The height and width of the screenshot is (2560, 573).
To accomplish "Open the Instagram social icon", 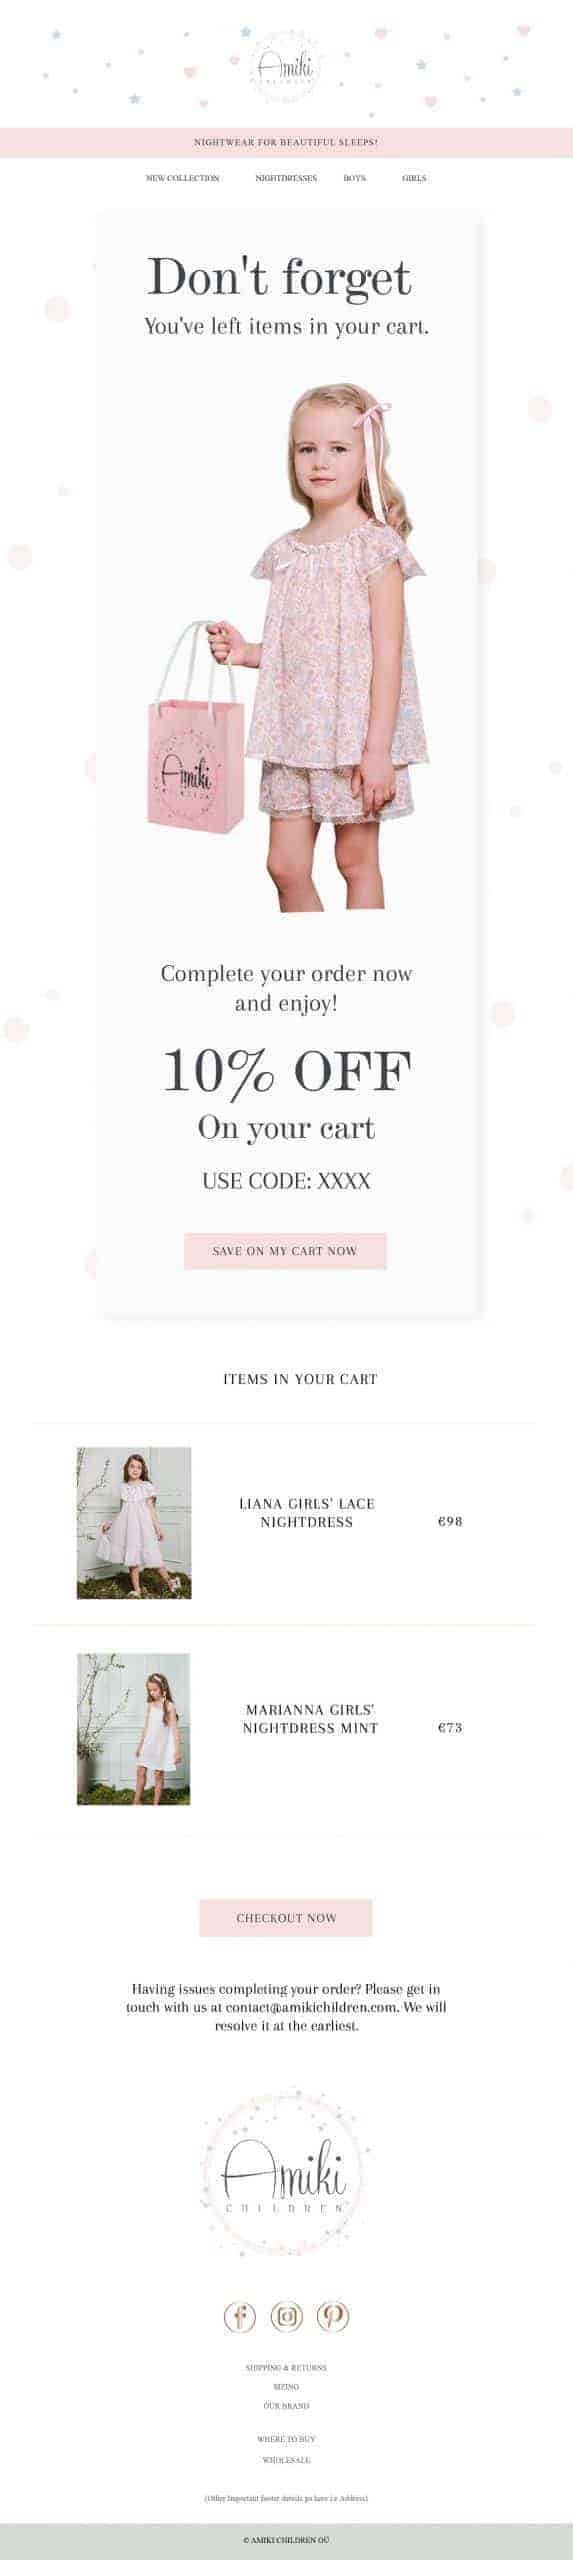I will coord(286,2316).
